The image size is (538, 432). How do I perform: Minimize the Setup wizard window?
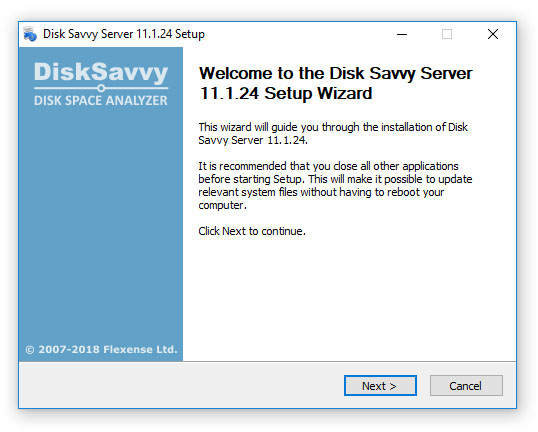pyautogui.click(x=402, y=34)
